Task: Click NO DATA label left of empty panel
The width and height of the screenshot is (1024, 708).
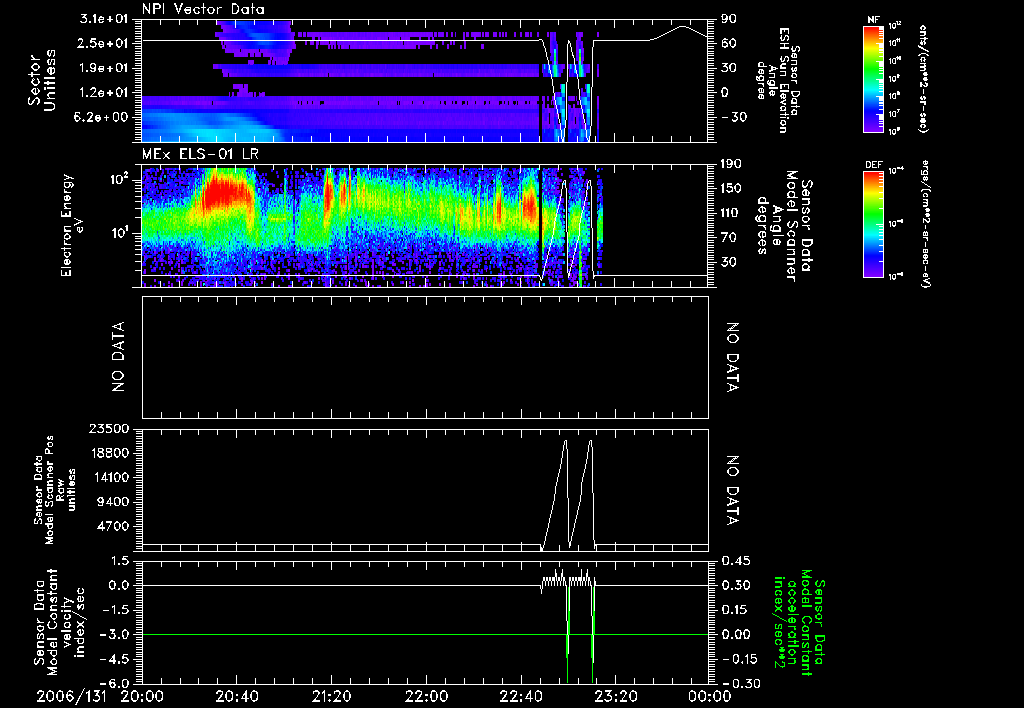Action: click(x=118, y=357)
